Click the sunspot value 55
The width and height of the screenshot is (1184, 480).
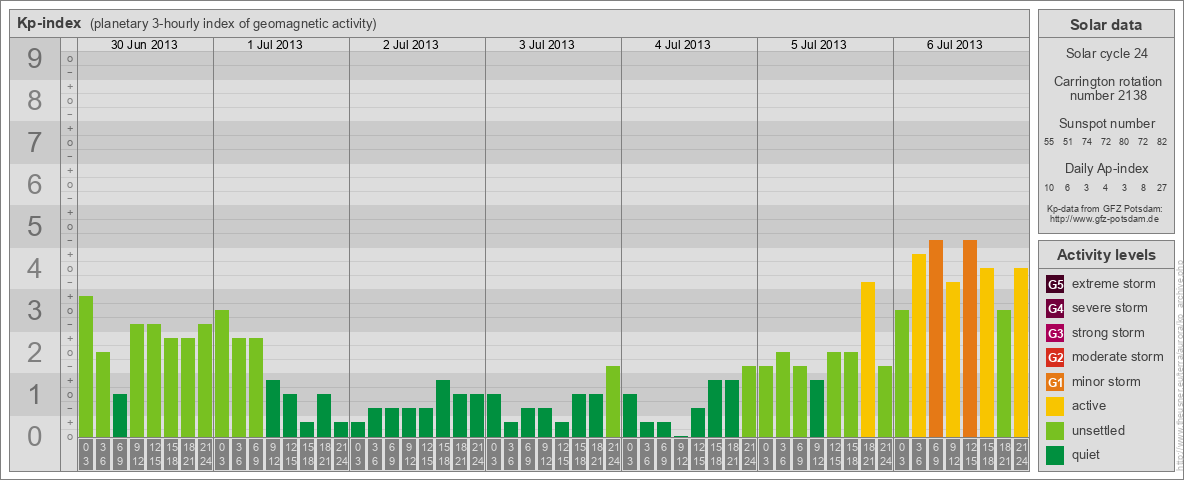click(1050, 142)
